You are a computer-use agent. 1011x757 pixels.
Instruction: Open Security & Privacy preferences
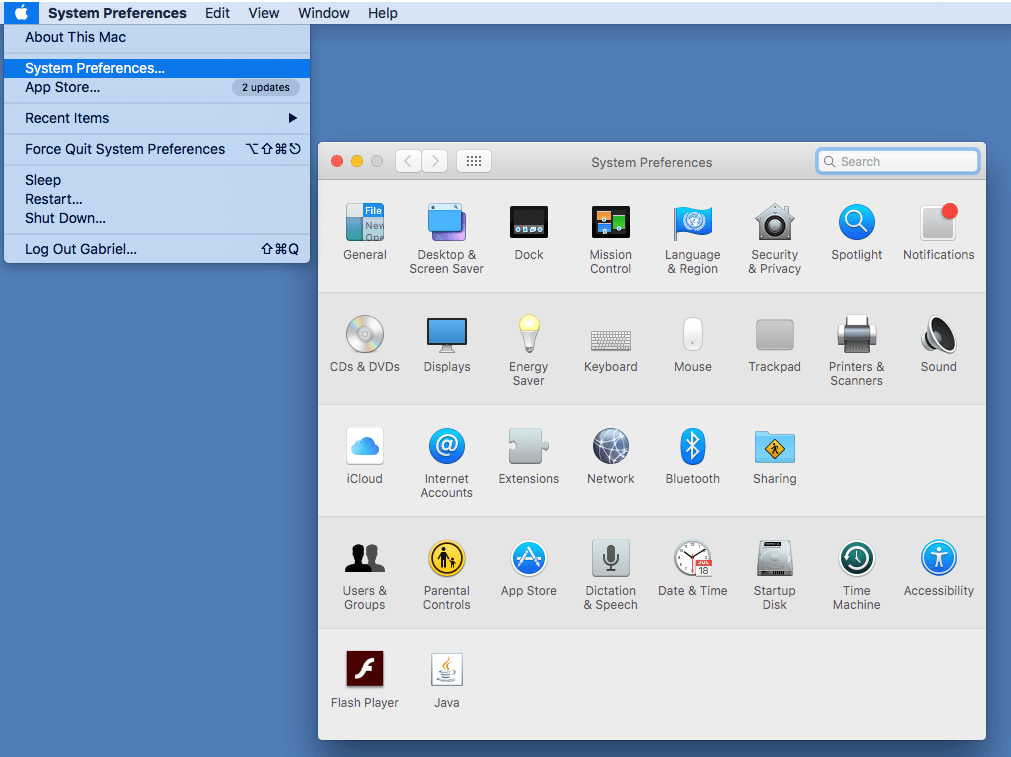point(774,239)
